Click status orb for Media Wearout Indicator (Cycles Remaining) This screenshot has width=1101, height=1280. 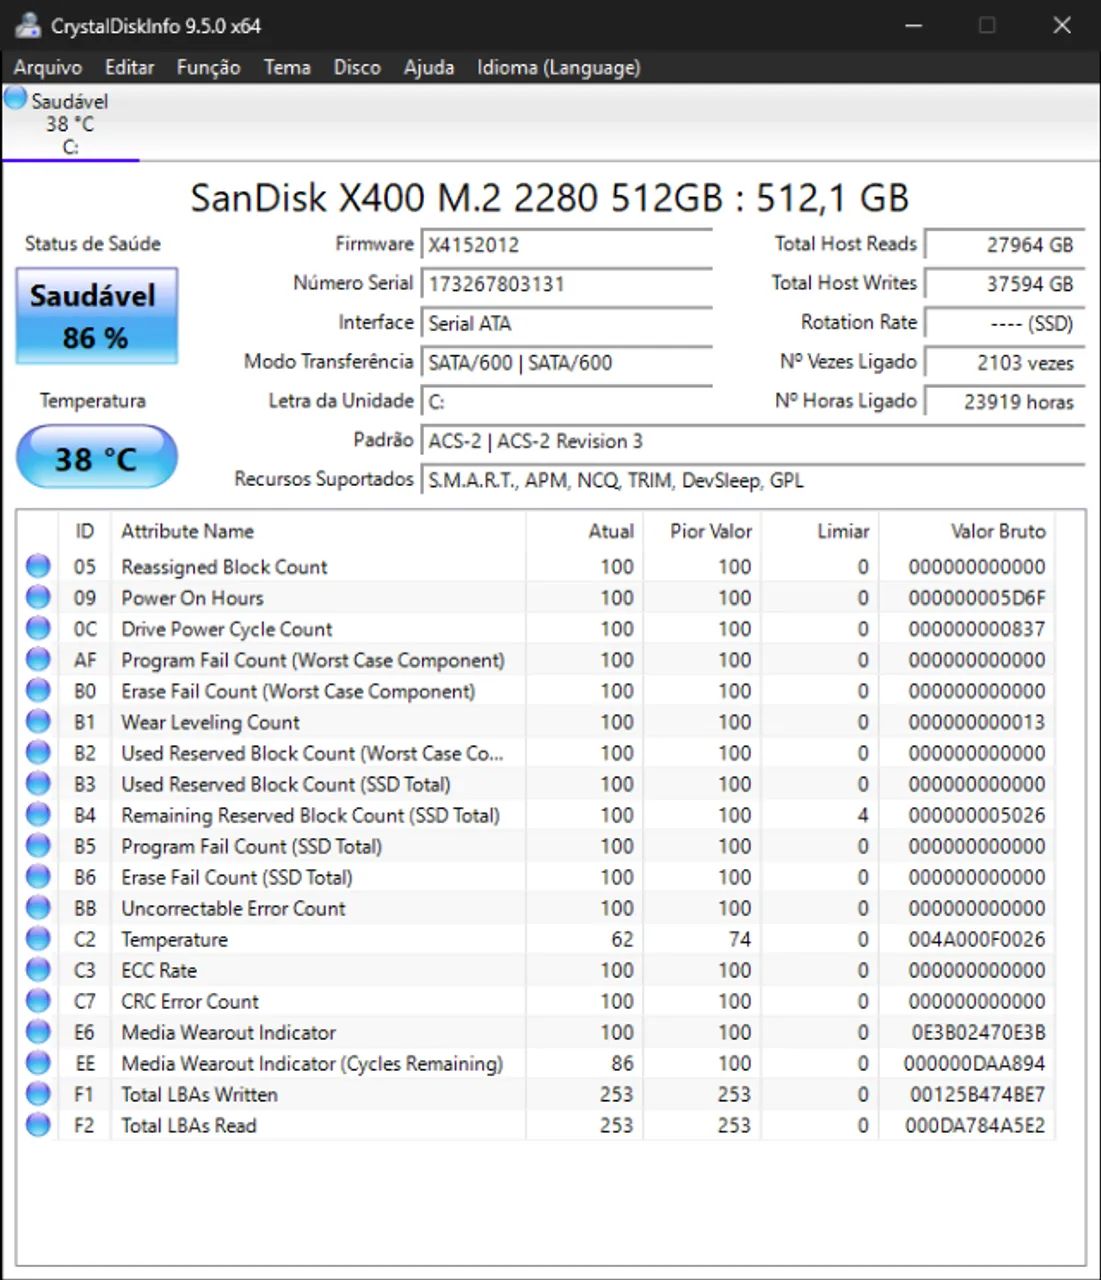[x=38, y=1062]
